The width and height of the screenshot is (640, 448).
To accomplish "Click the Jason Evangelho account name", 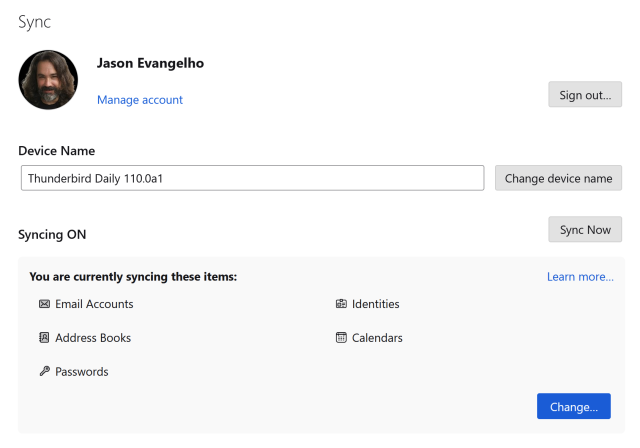I will [x=150, y=63].
